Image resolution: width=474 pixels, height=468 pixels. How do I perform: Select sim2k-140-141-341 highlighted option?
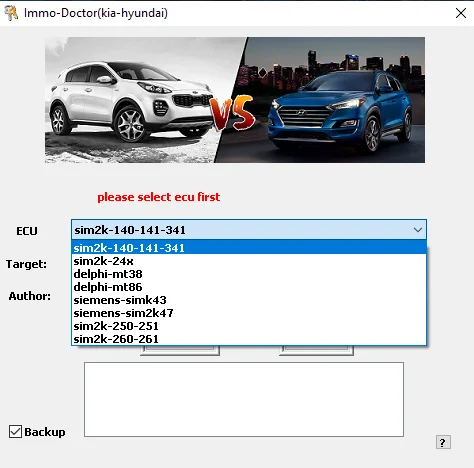pyautogui.click(x=249, y=248)
